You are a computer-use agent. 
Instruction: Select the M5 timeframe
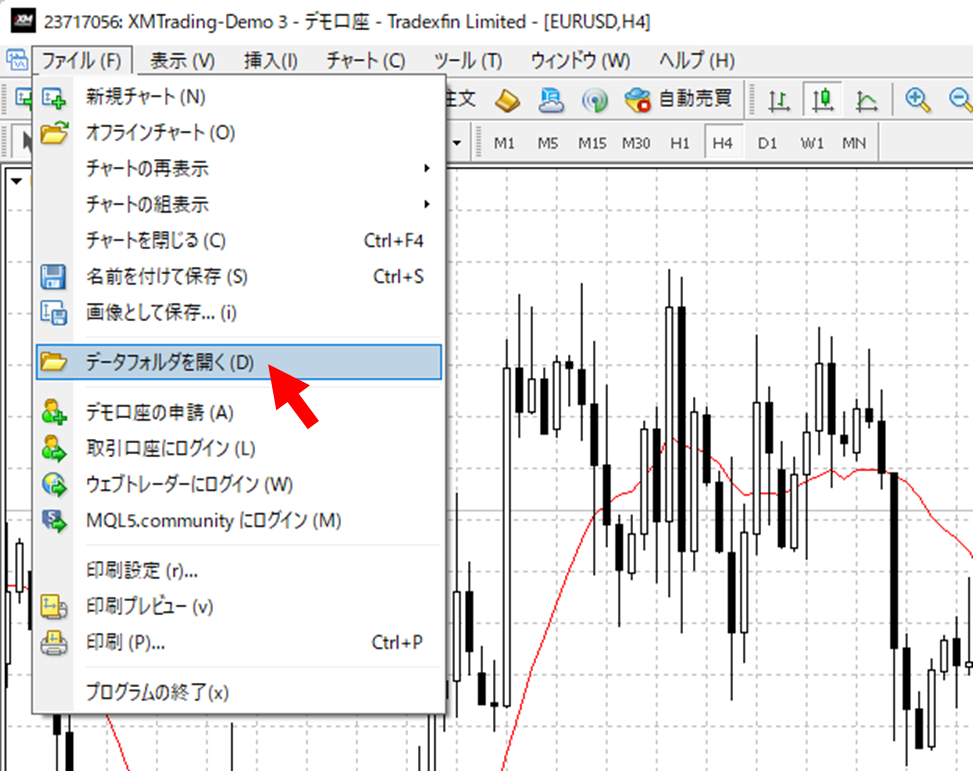pyautogui.click(x=547, y=143)
